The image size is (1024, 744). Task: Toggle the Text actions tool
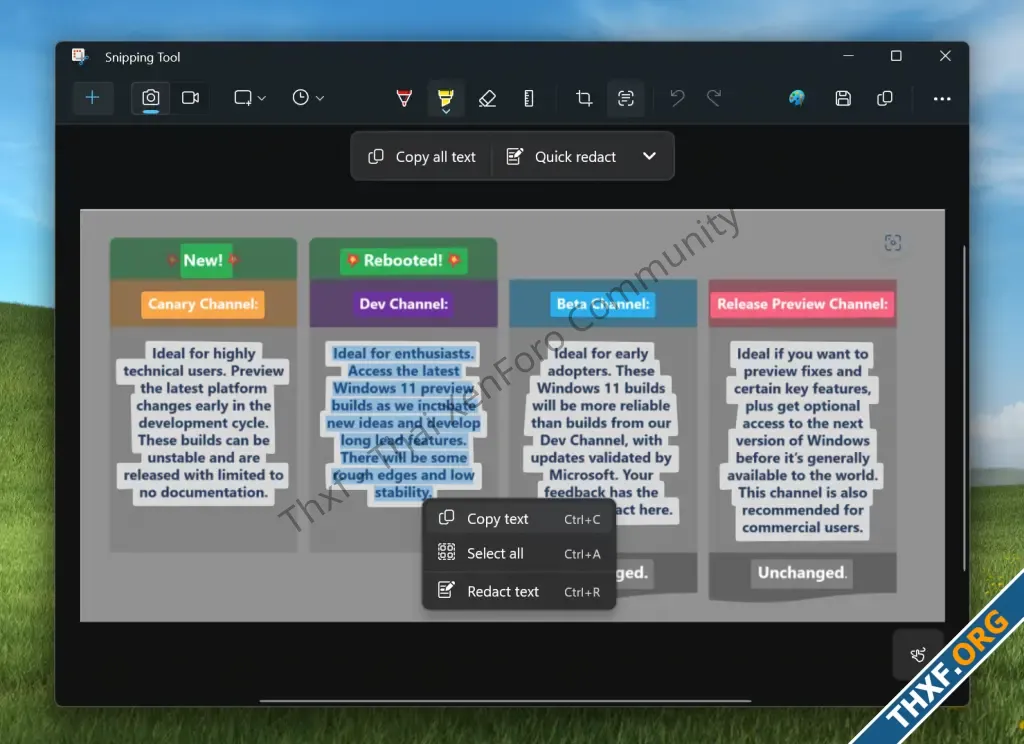tap(626, 99)
